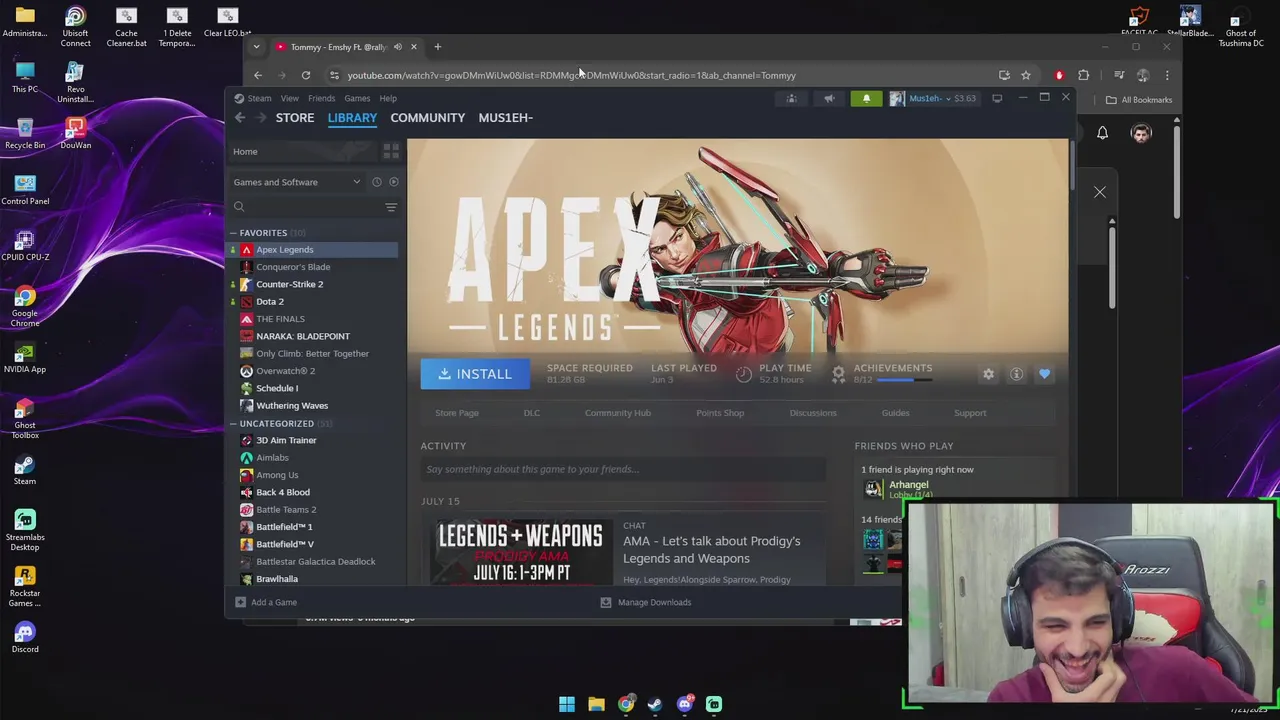This screenshot has width=1280, height=720.
Task: Click the blue INSTALL button
Action: point(475,374)
